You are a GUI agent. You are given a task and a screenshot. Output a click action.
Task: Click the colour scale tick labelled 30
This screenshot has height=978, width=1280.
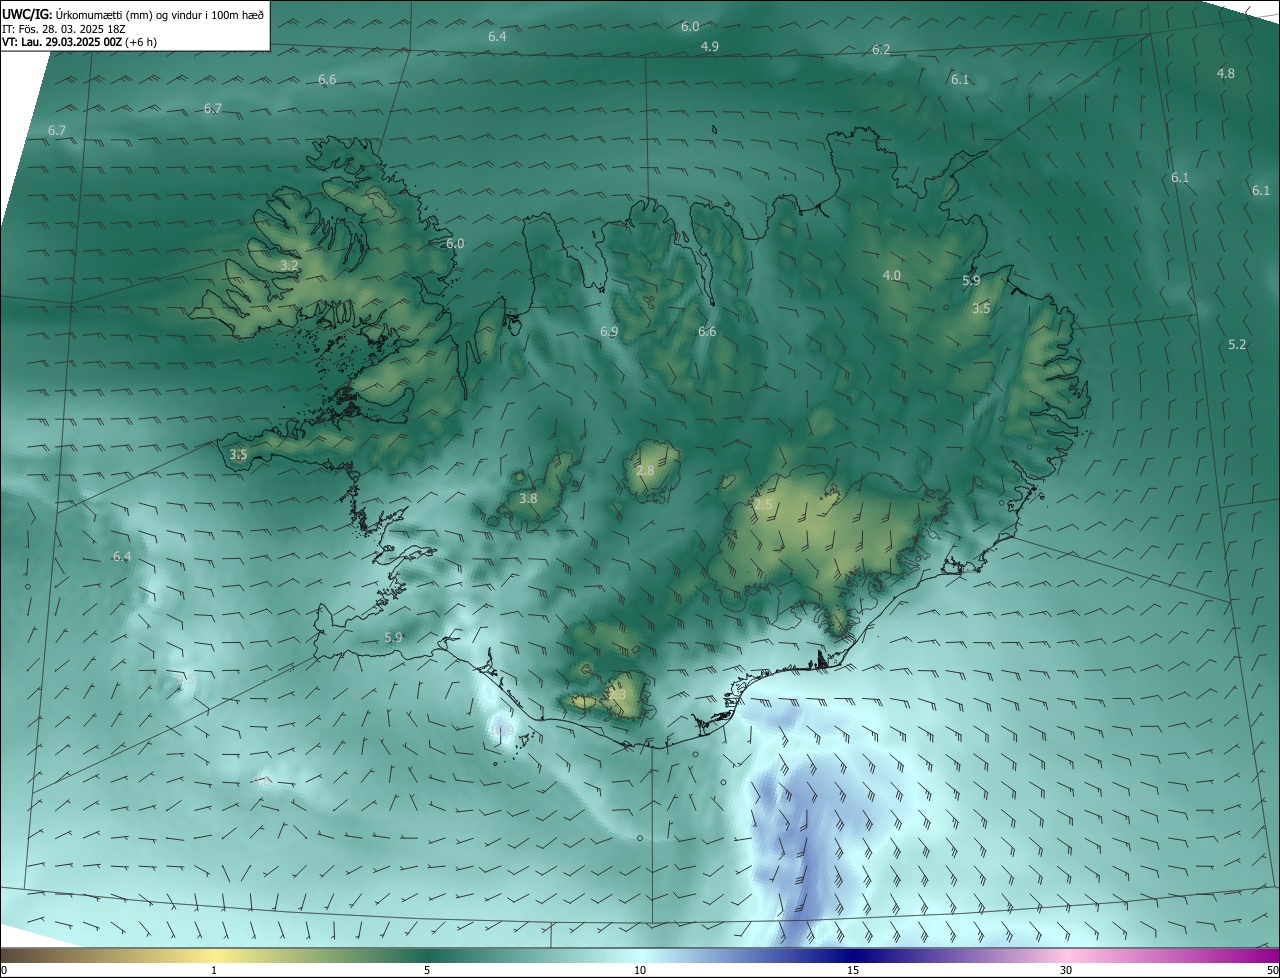point(1066,970)
